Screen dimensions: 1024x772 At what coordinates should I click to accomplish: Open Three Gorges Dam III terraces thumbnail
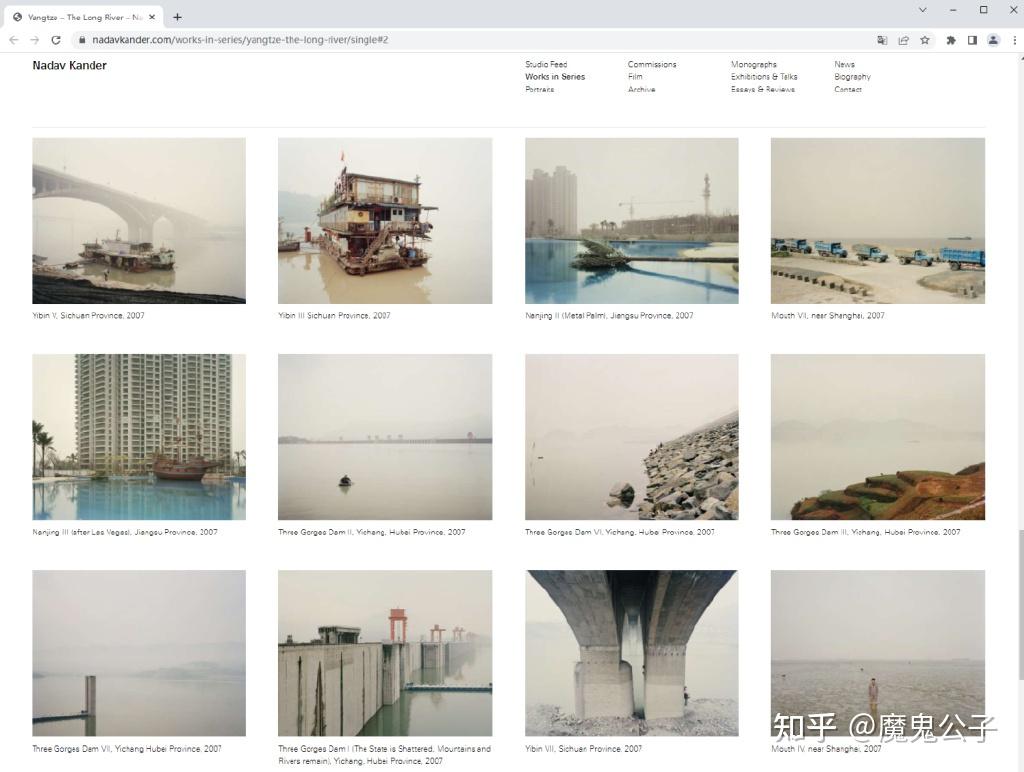878,437
